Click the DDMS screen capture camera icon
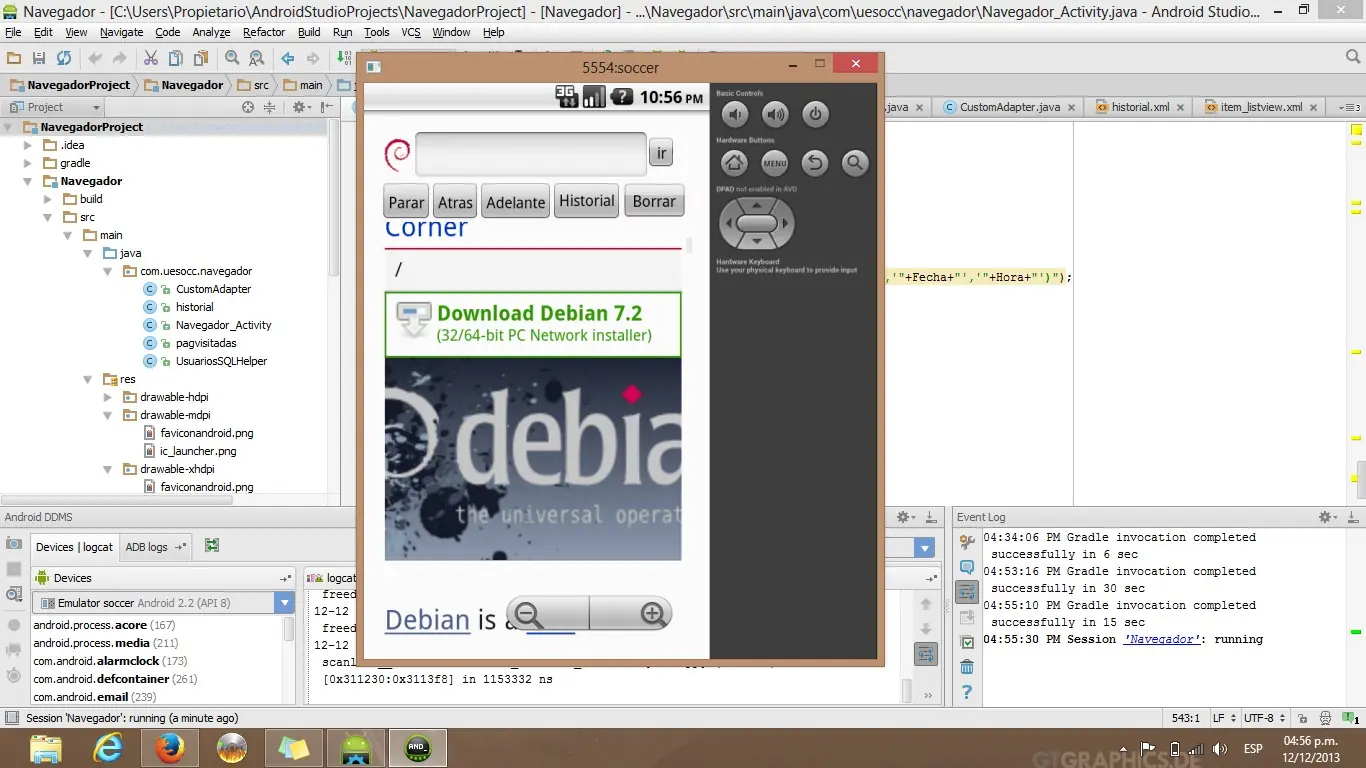 (x=14, y=543)
